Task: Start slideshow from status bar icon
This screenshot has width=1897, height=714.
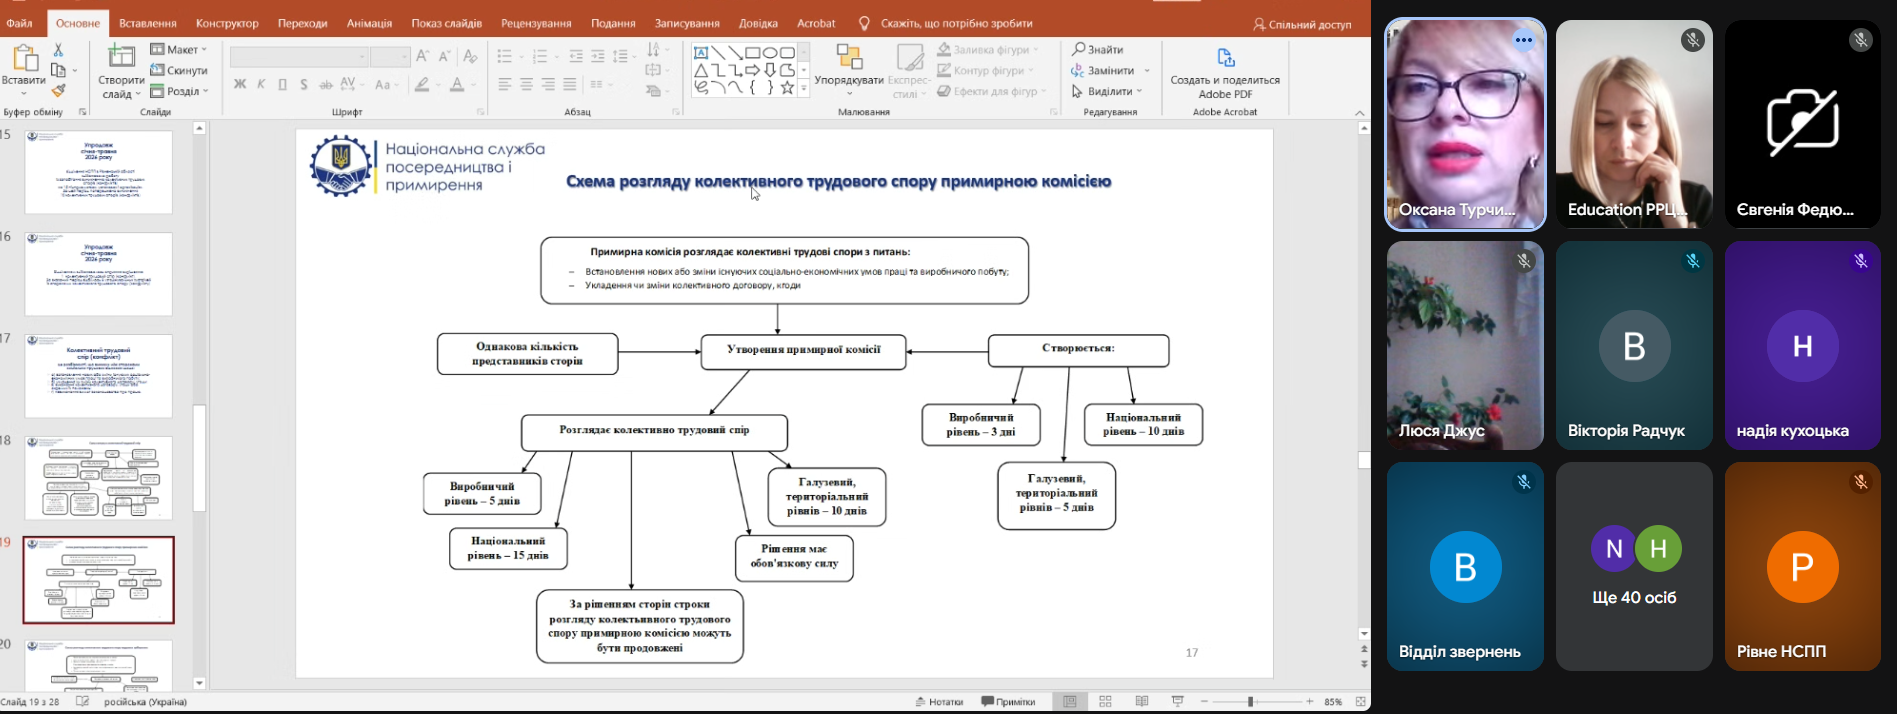Action: tap(1178, 702)
